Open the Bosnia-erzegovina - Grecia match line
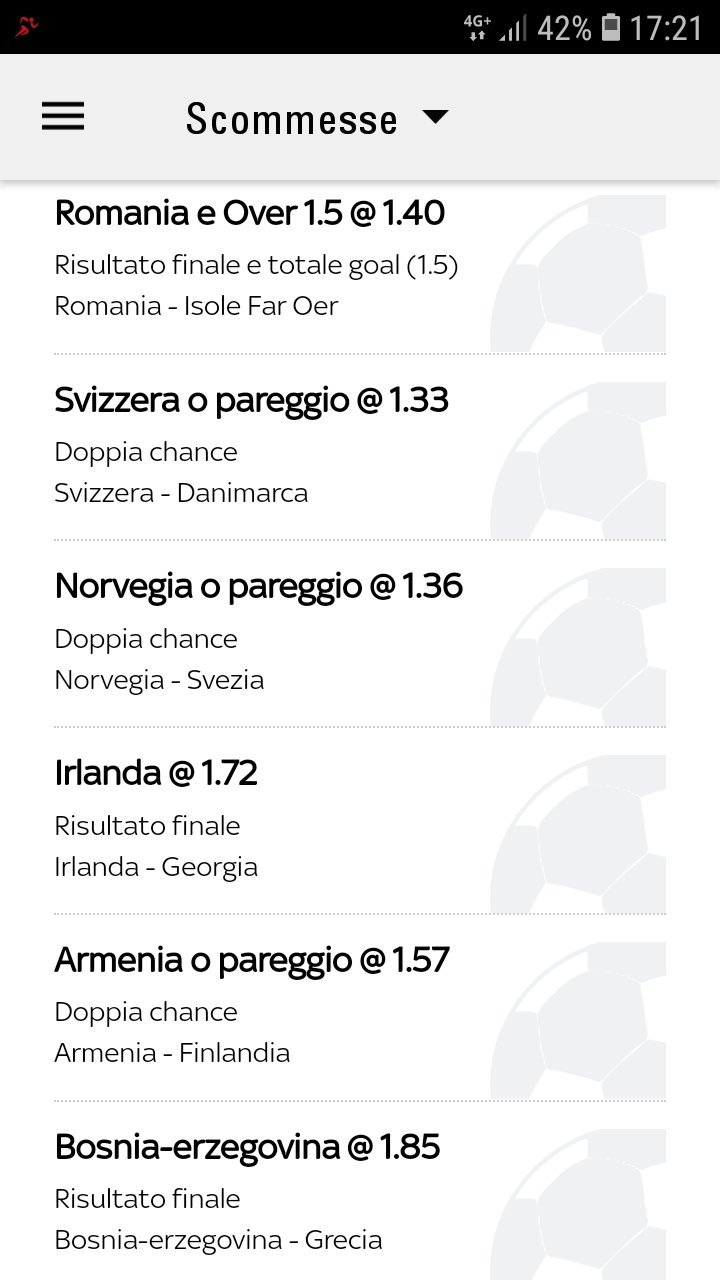Screen dimensions: 720x1280 point(218,1241)
